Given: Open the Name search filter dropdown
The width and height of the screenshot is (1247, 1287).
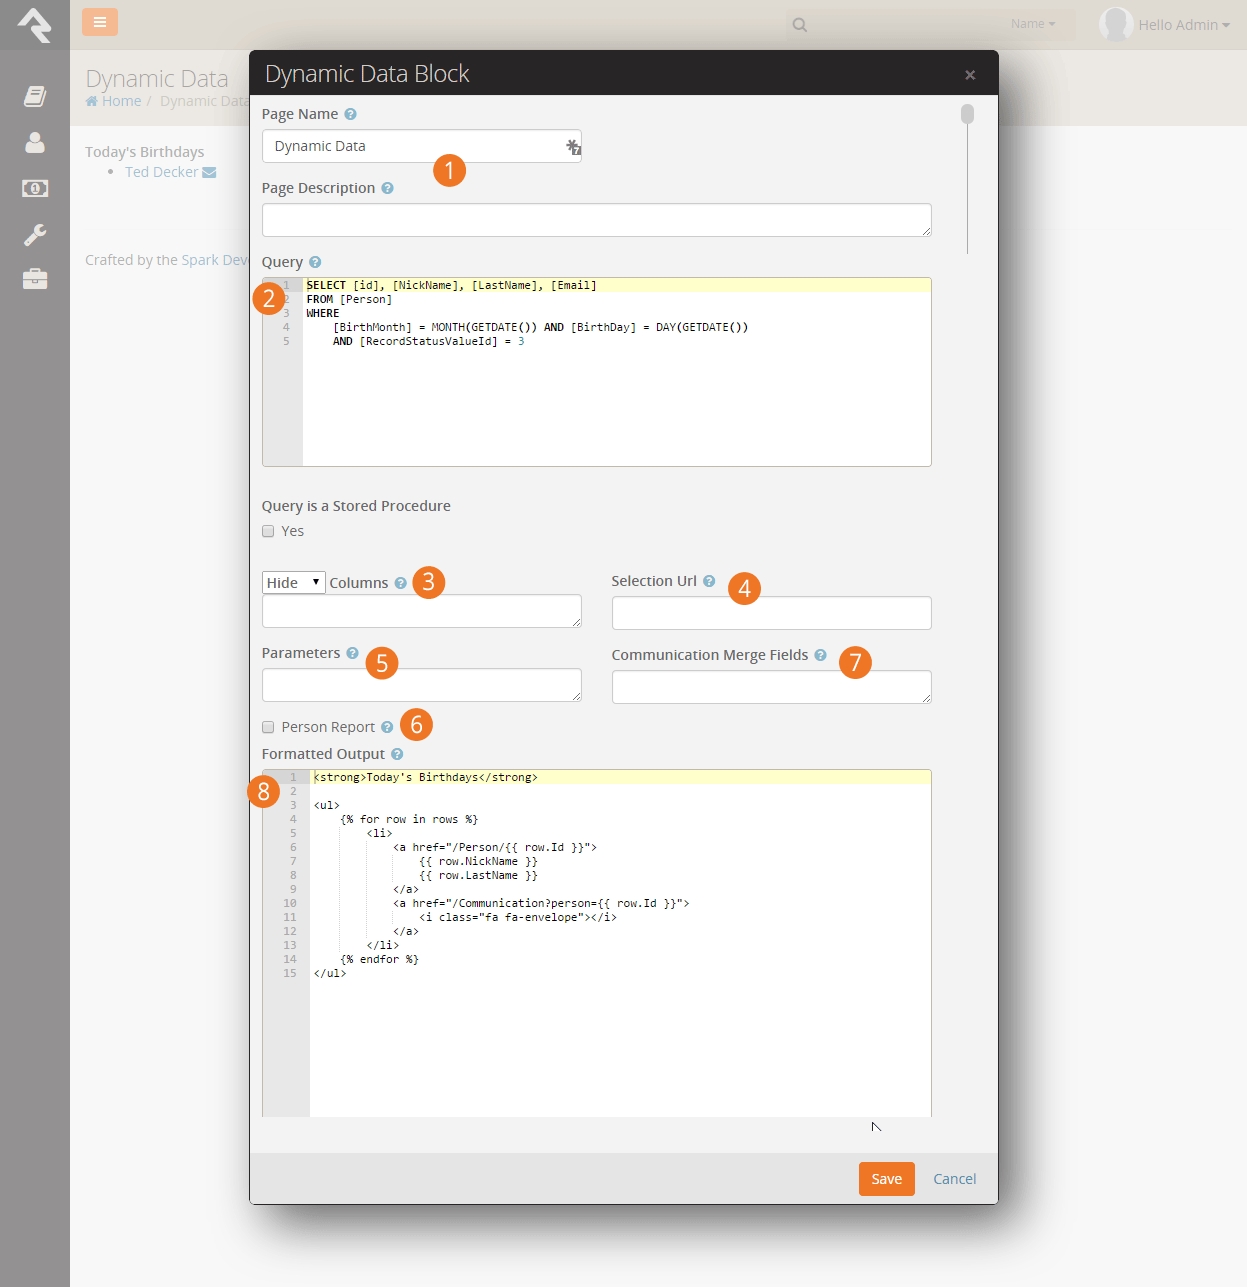Looking at the screenshot, I should pyautogui.click(x=1033, y=24).
